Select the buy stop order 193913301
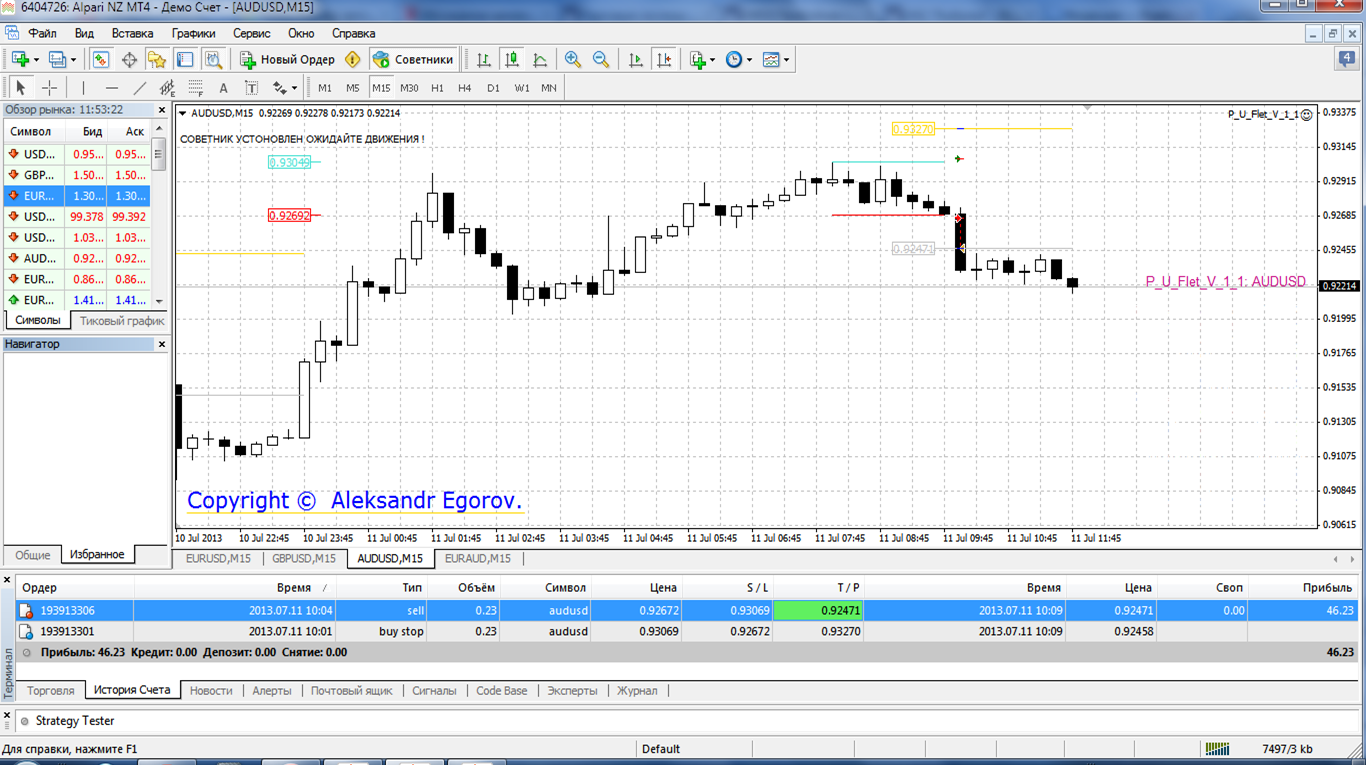The height and width of the screenshot is (765, 1366). coord(687,631)
